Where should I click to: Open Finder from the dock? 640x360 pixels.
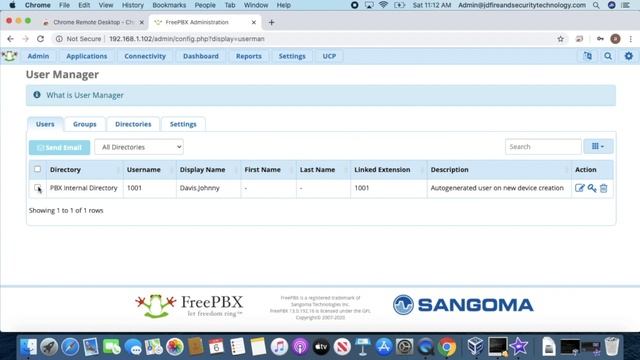(28, 347)
